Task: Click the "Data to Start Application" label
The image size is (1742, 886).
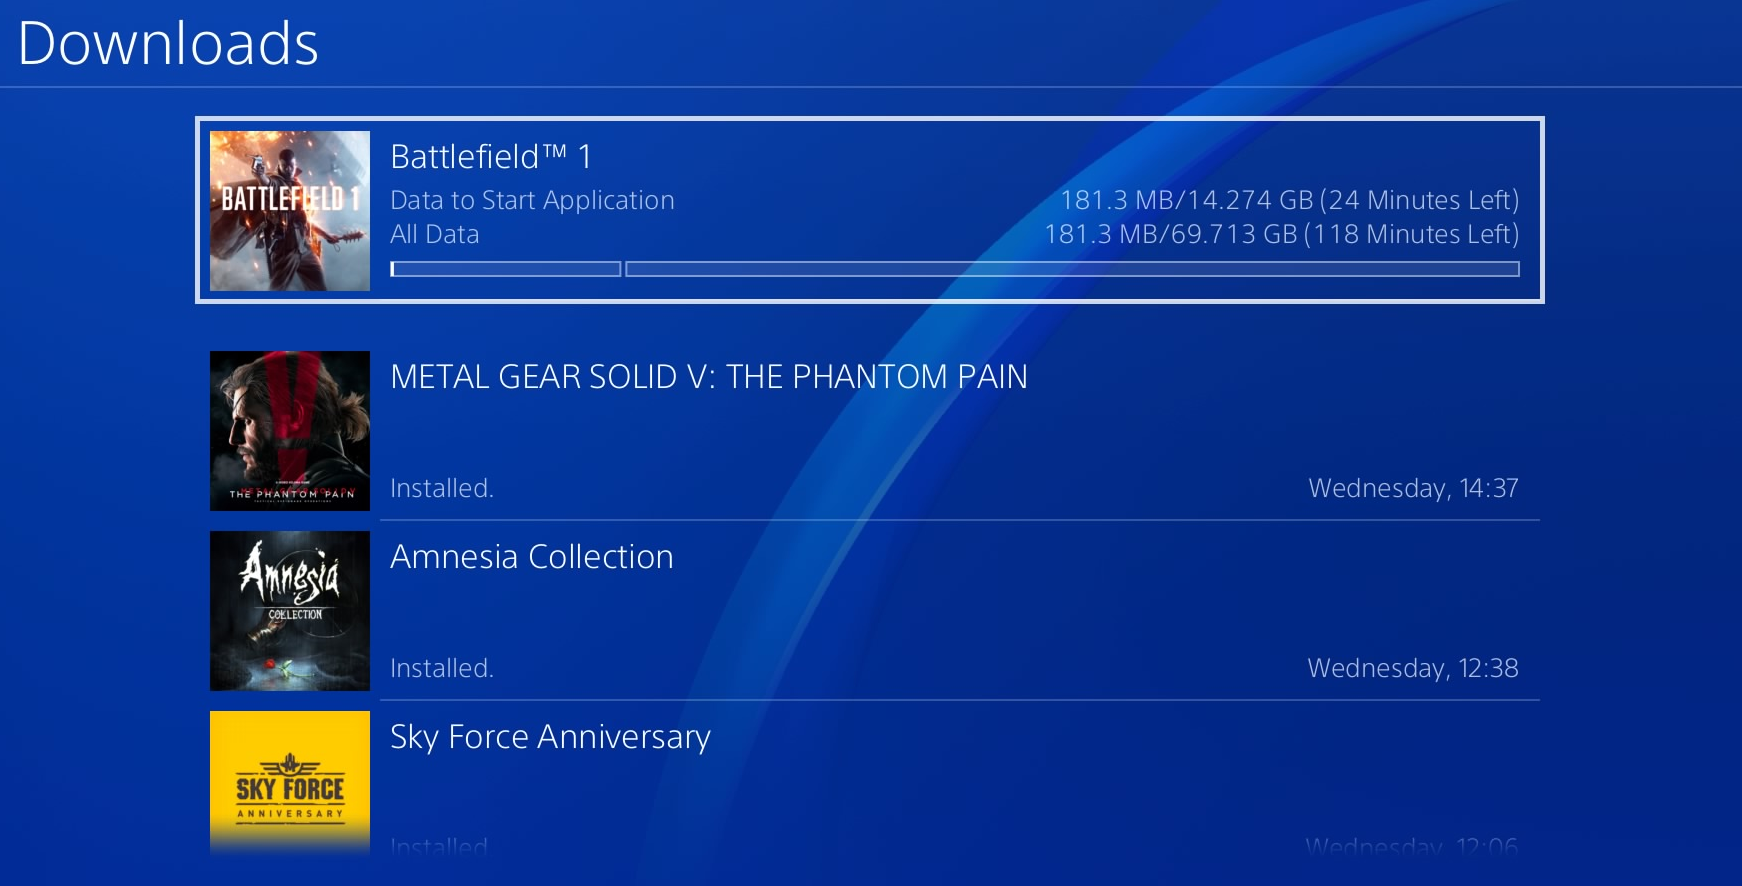Action: coord(532,201)
